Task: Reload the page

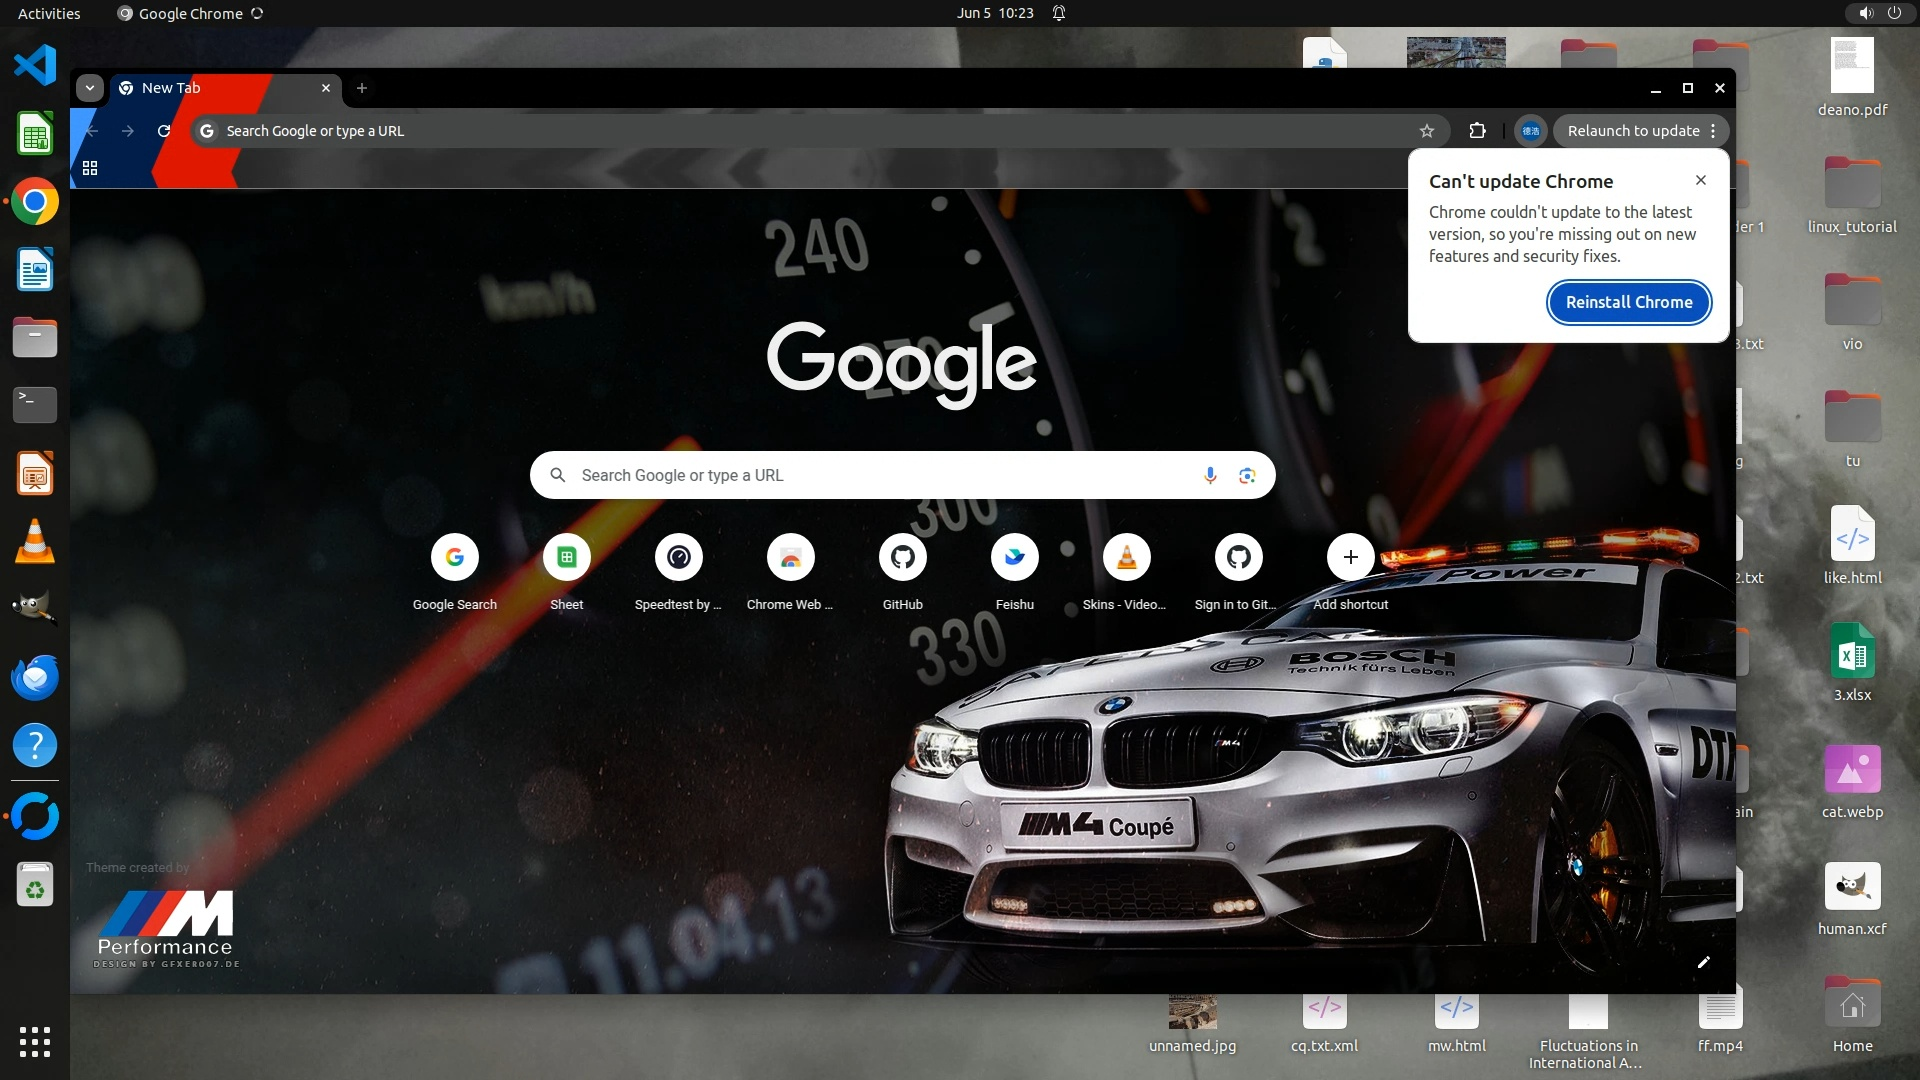Action: 164,131
